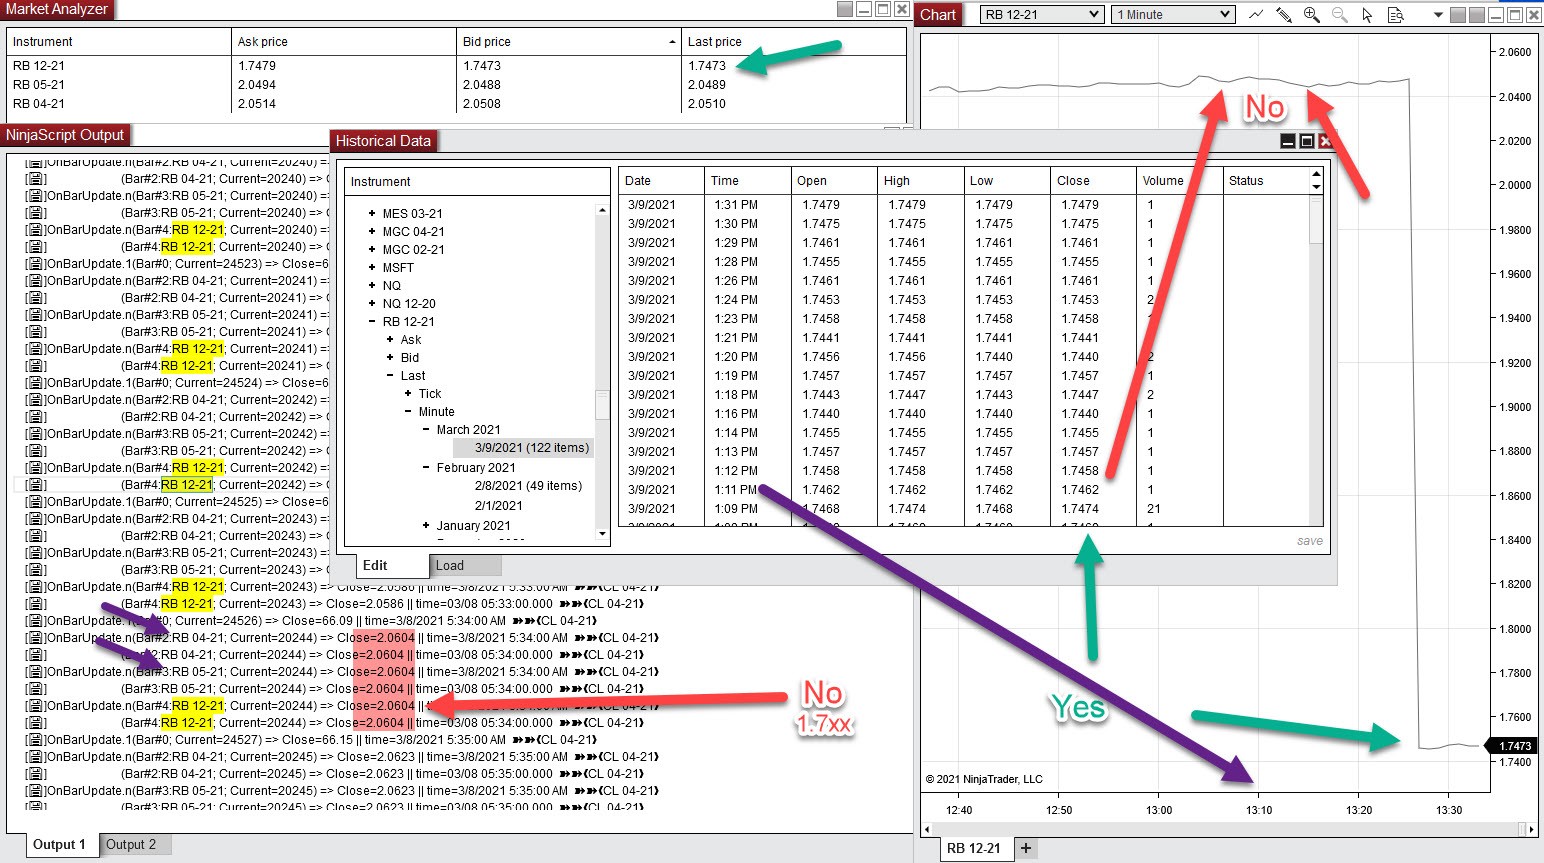Add a new chart tab with plus button
This screenshot has height=863, width=1544.
[x=1026, y=848]
